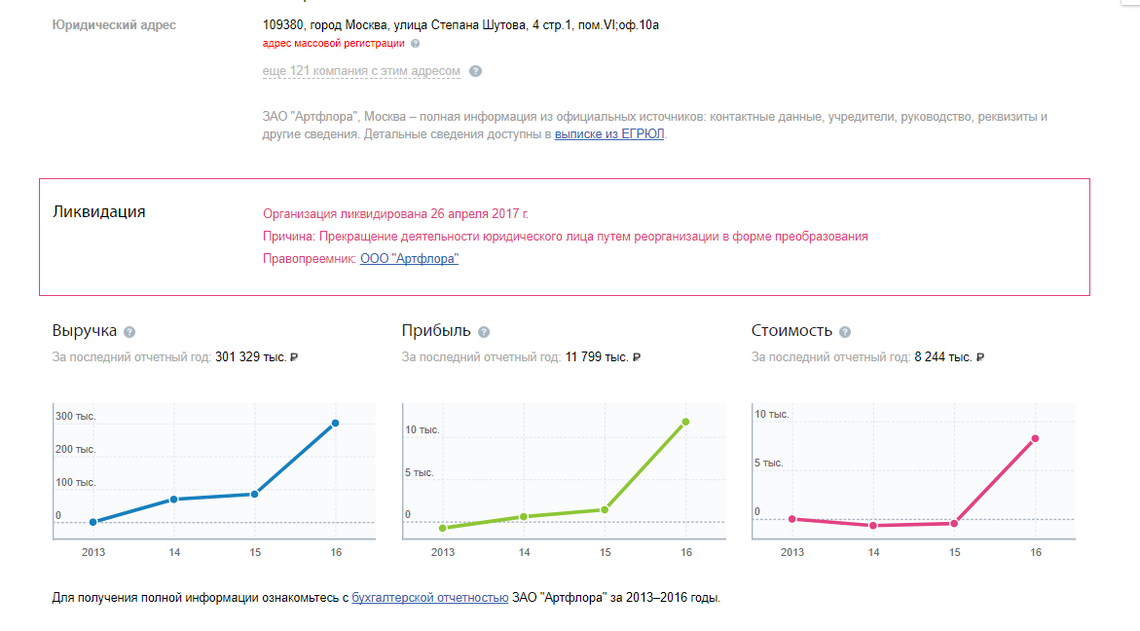The height and width of the screenshot is (631, 1140).
Task: Select the 2014 data point on Прибыль chart
Action: point(523,517)
